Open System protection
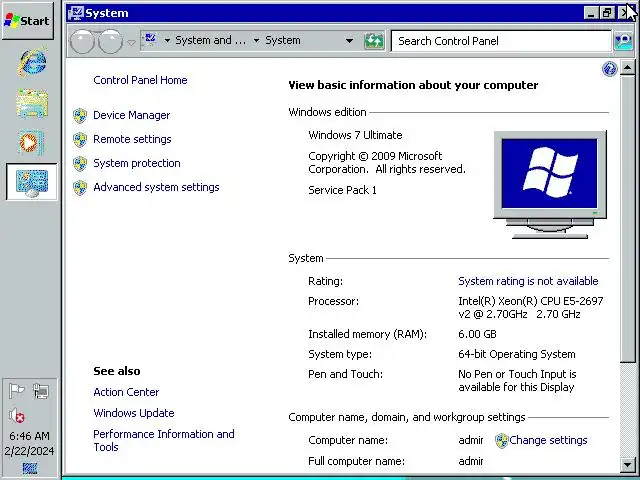The image size is (640, 480). [x=137, y=163]
